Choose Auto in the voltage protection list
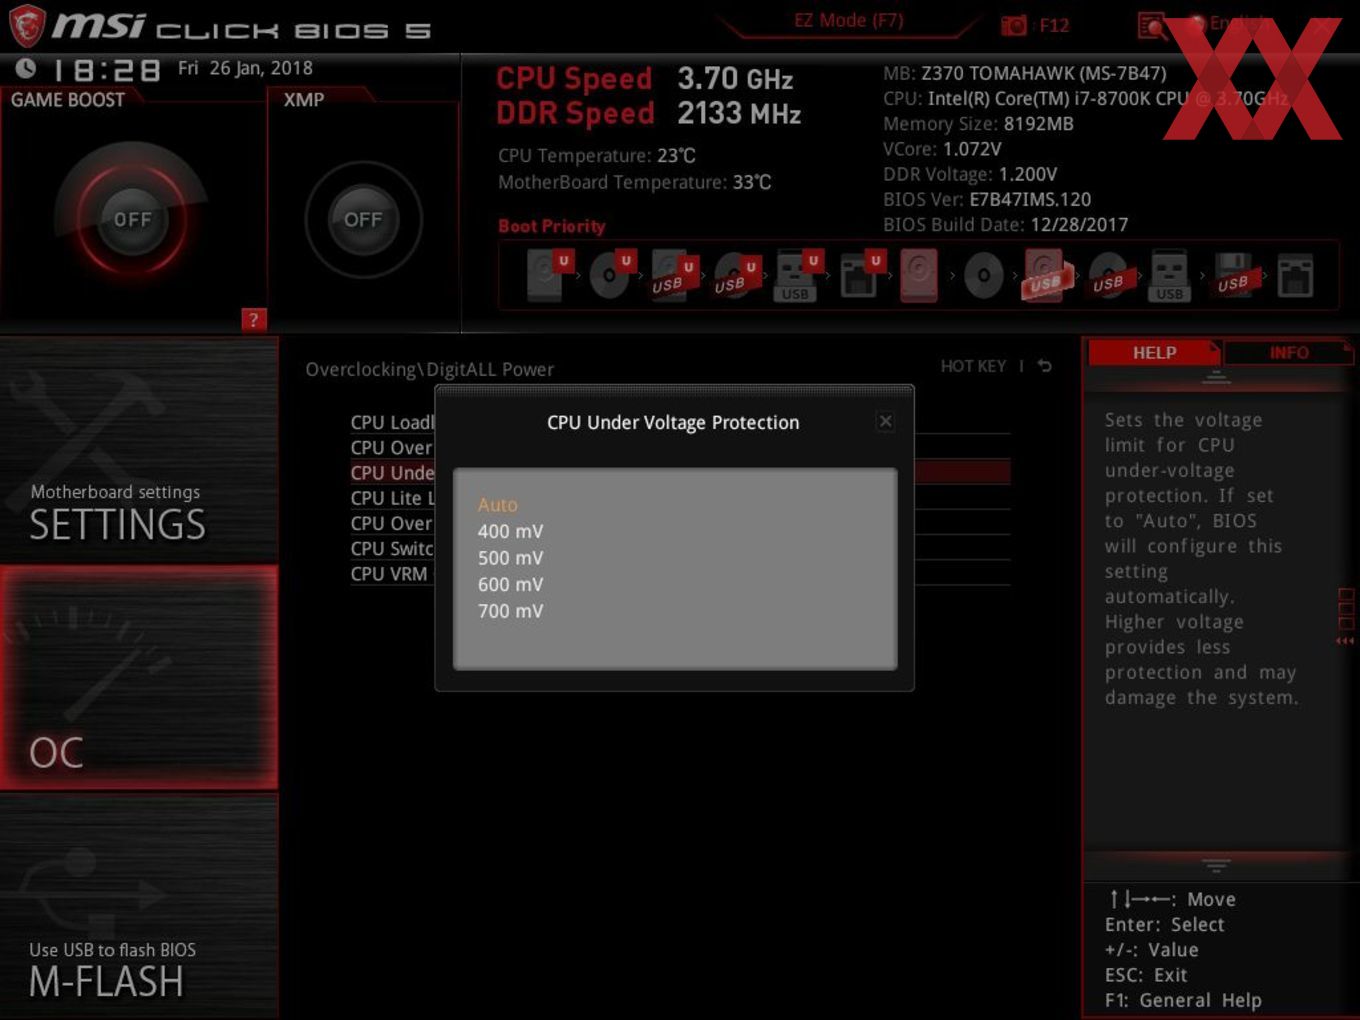1360x1020 pixels. click(497, 505)
